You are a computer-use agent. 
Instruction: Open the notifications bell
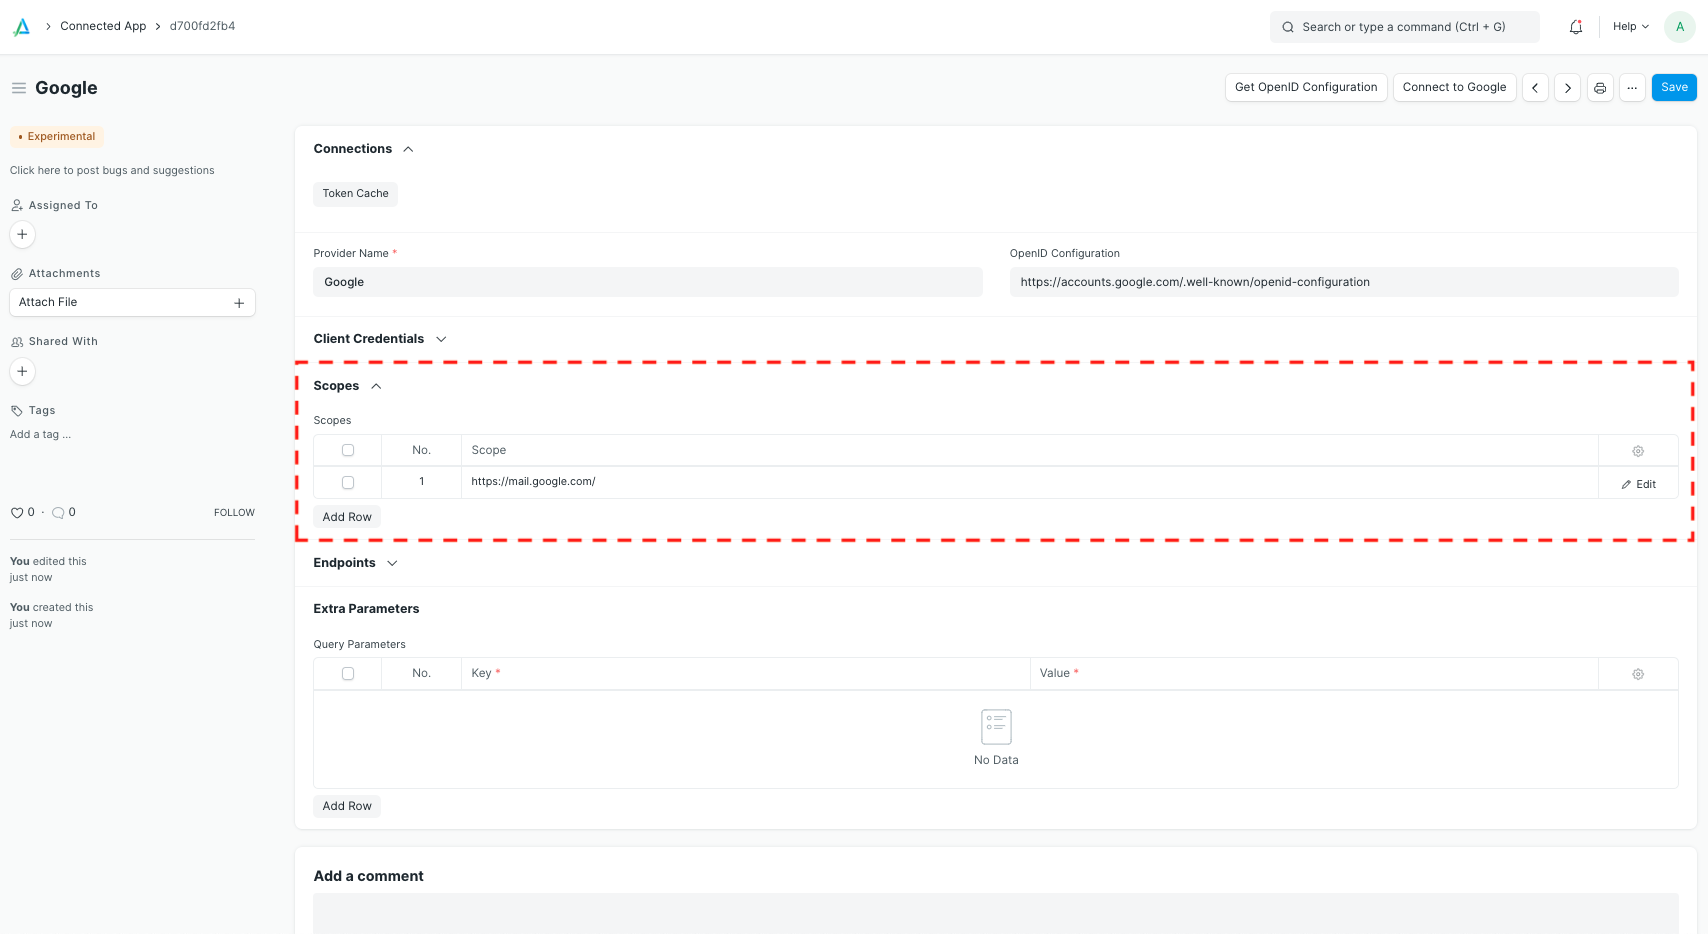tap(1576, 27)
